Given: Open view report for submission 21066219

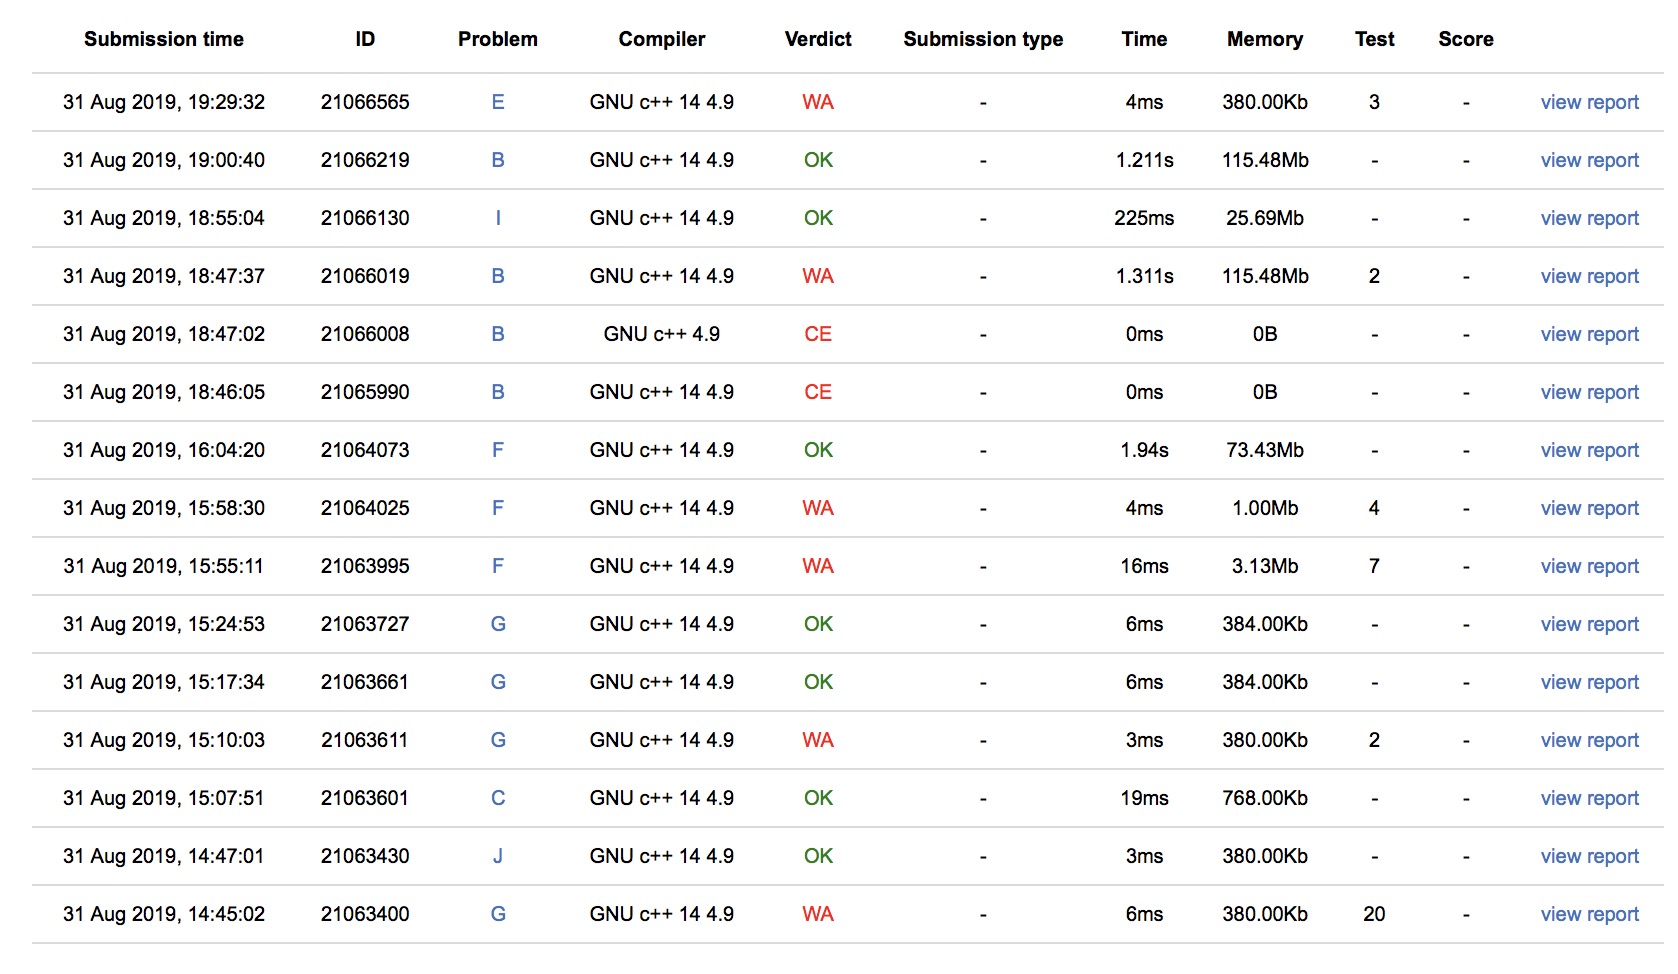Looking at the screenshot, I should tap(1589, 160).
